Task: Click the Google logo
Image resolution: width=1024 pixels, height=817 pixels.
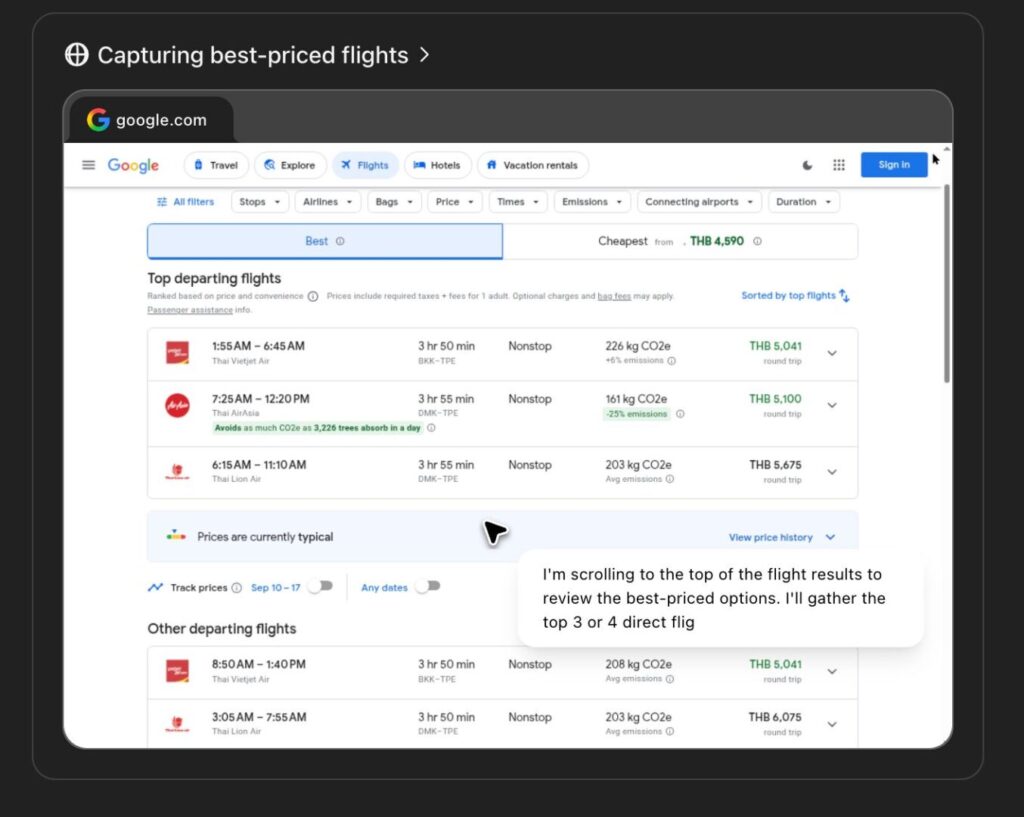Action: click(133, 165)
